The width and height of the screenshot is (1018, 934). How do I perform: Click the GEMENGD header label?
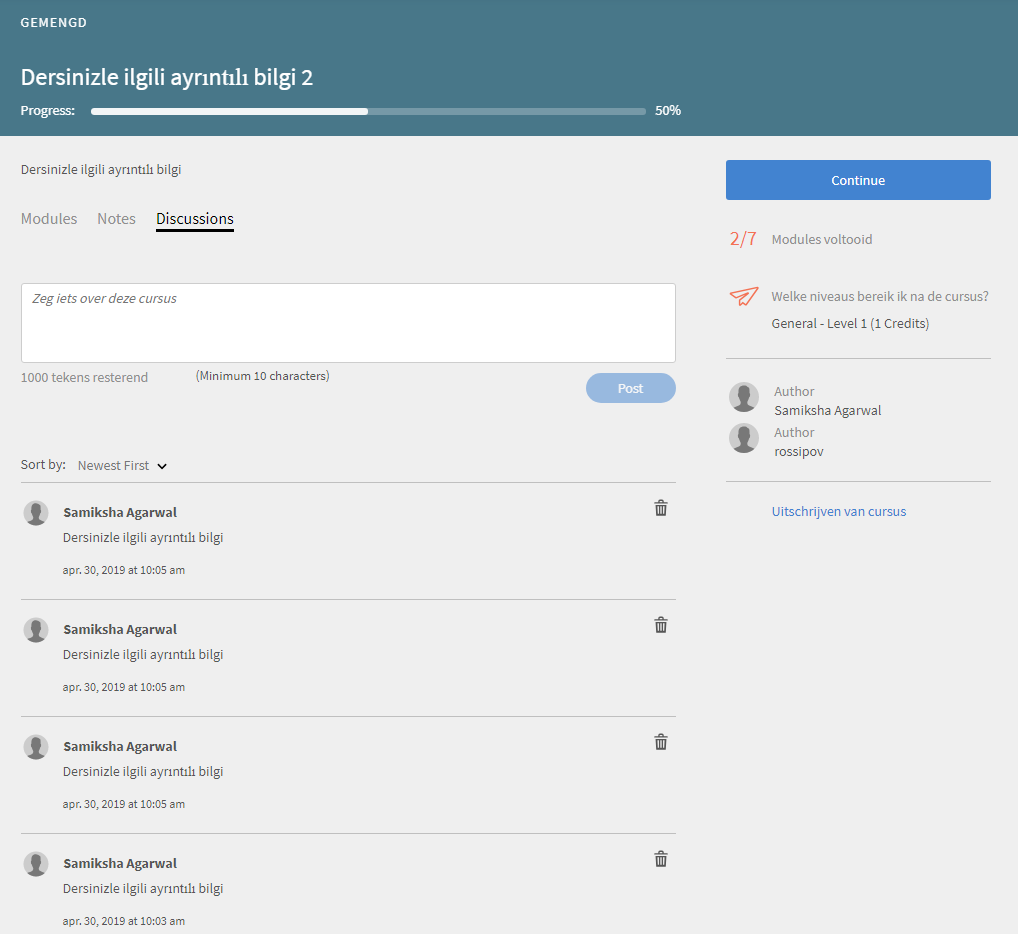click(x=54, y=23)
